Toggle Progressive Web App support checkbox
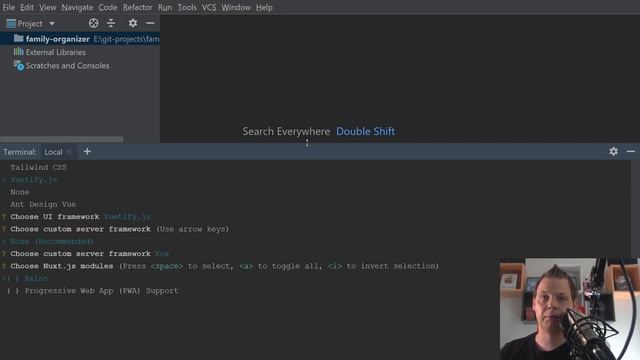The image size is (640, 360). coord(13,291)
